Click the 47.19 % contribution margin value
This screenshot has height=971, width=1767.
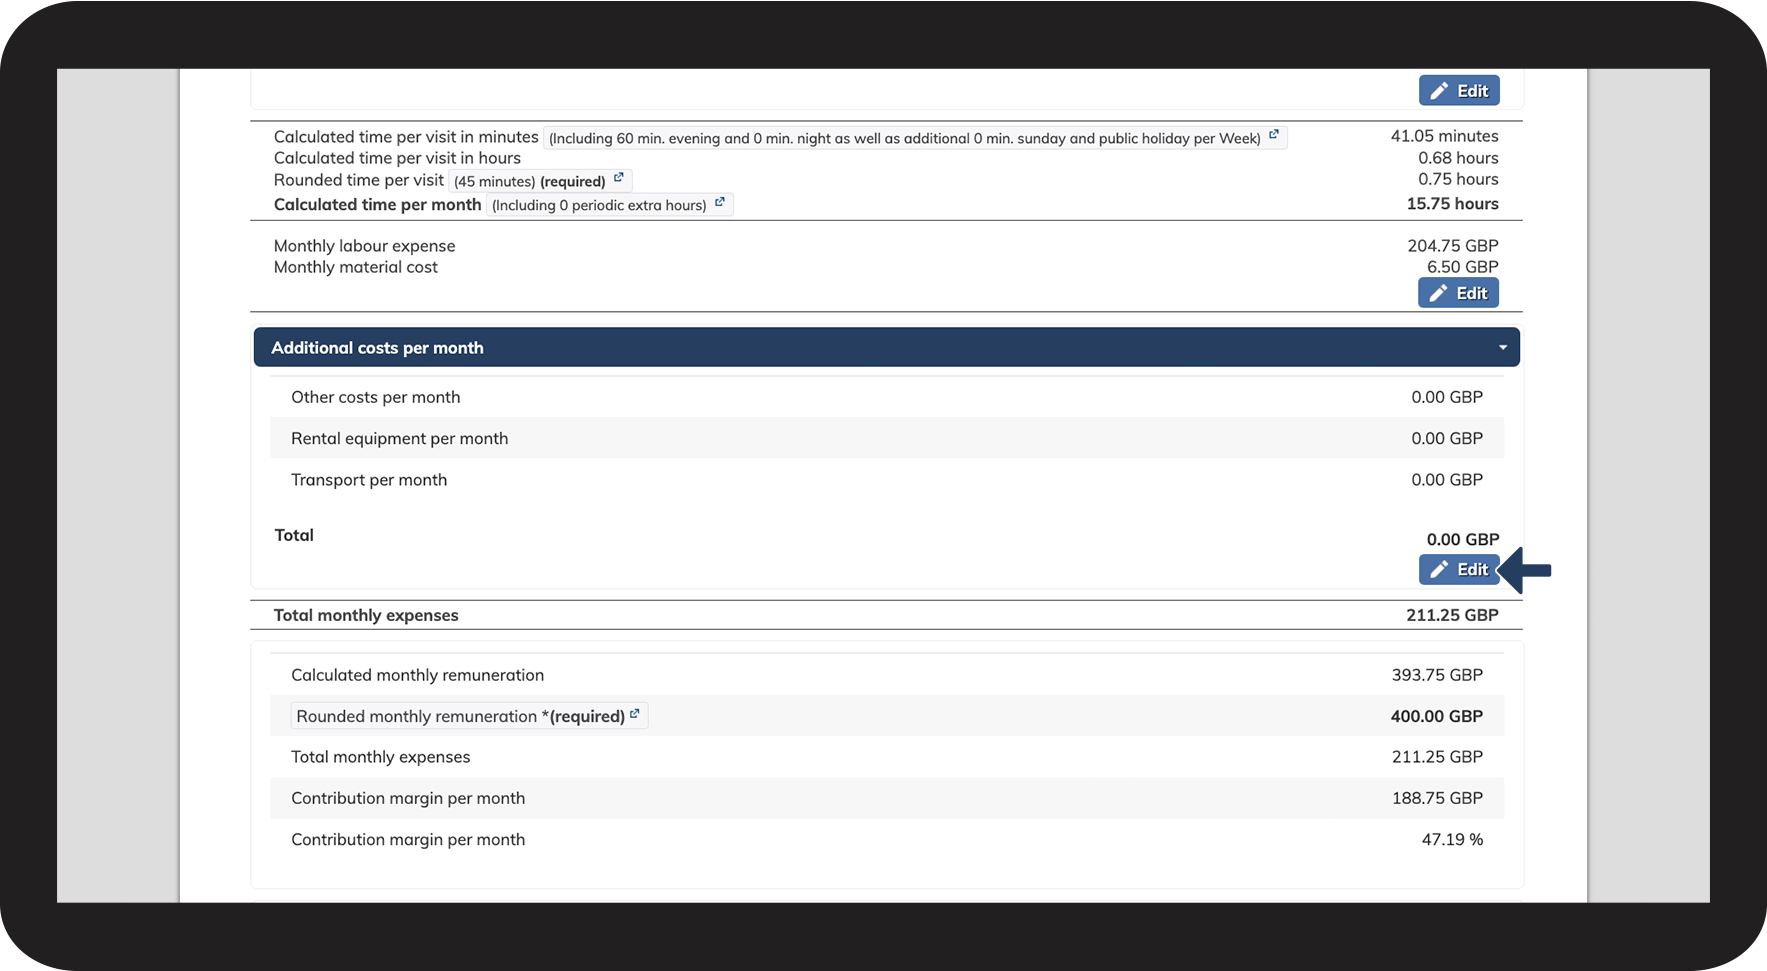[1452, 840]
